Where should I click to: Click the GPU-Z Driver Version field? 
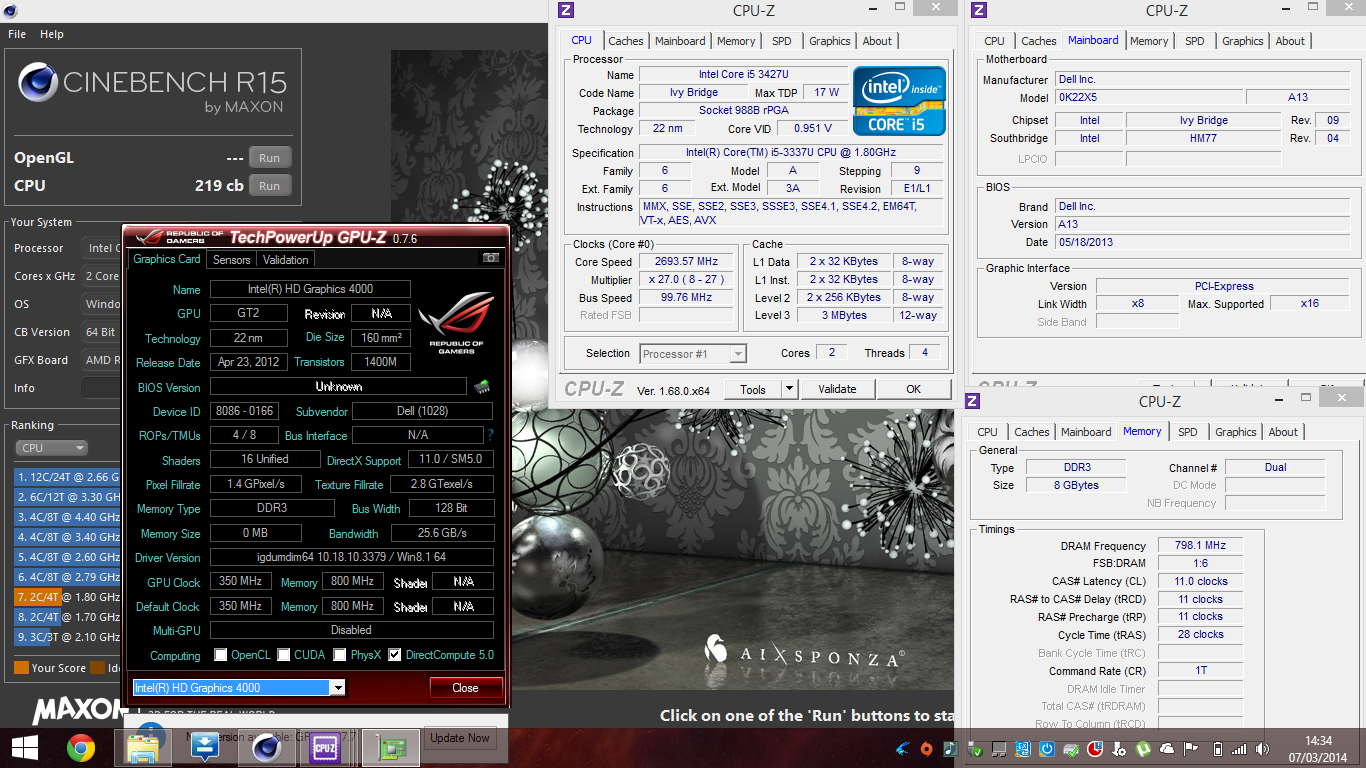coord(351,557)
